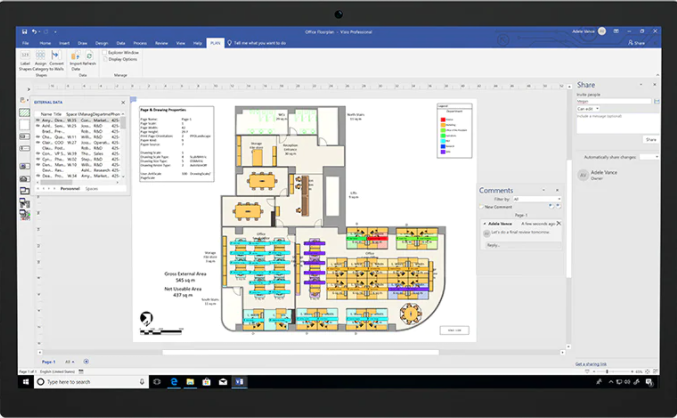Close the External Data panel
677x418 pixels.
click(x=123, y=102)
